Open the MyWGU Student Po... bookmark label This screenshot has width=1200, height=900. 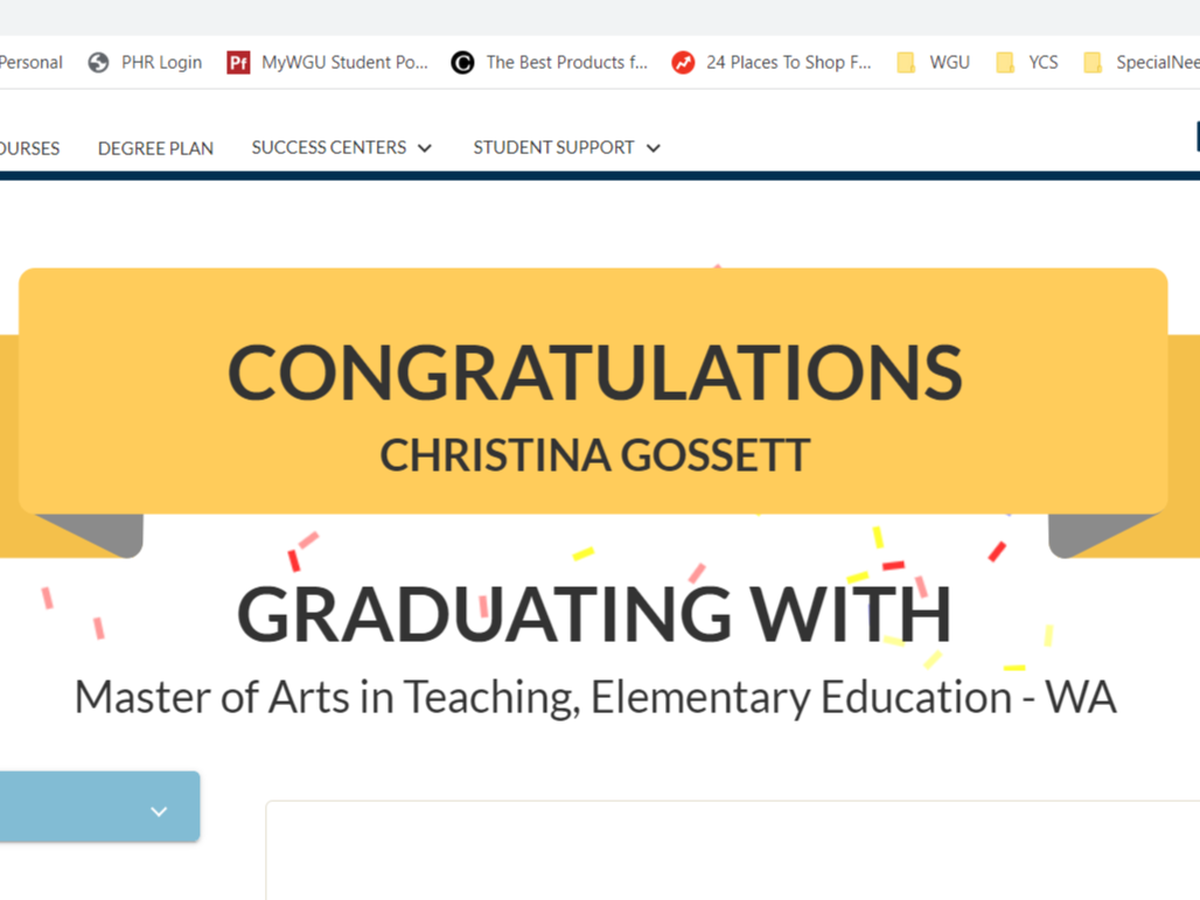[x=344, y=63]
